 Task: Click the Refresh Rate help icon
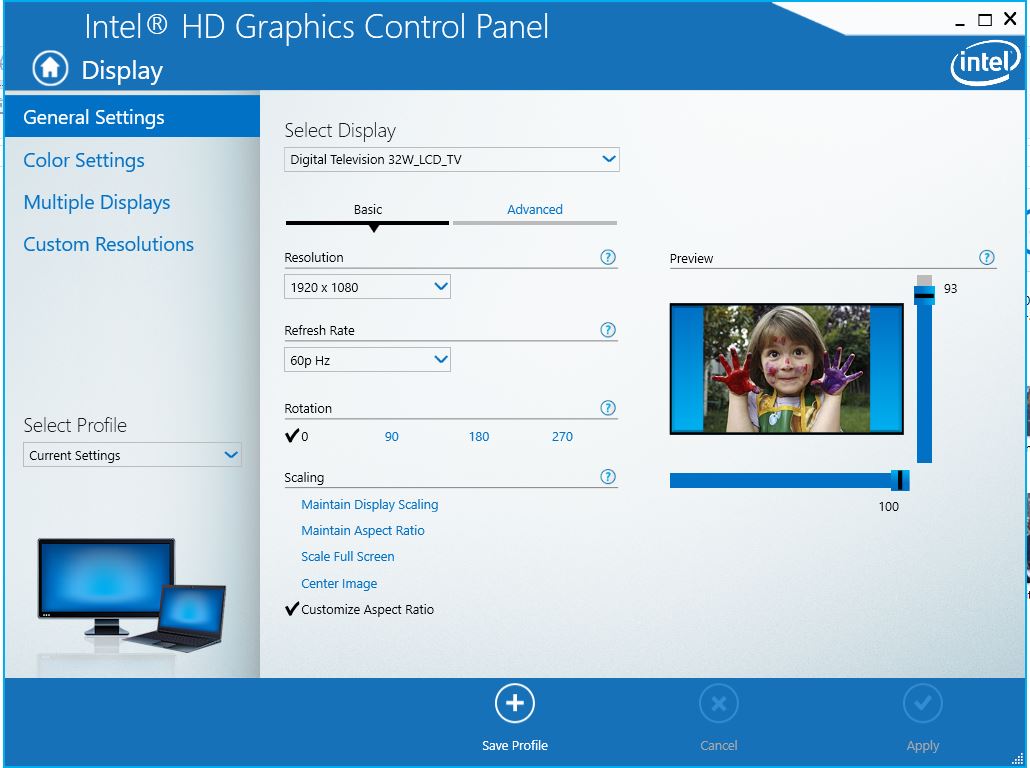tap(607, 330)
